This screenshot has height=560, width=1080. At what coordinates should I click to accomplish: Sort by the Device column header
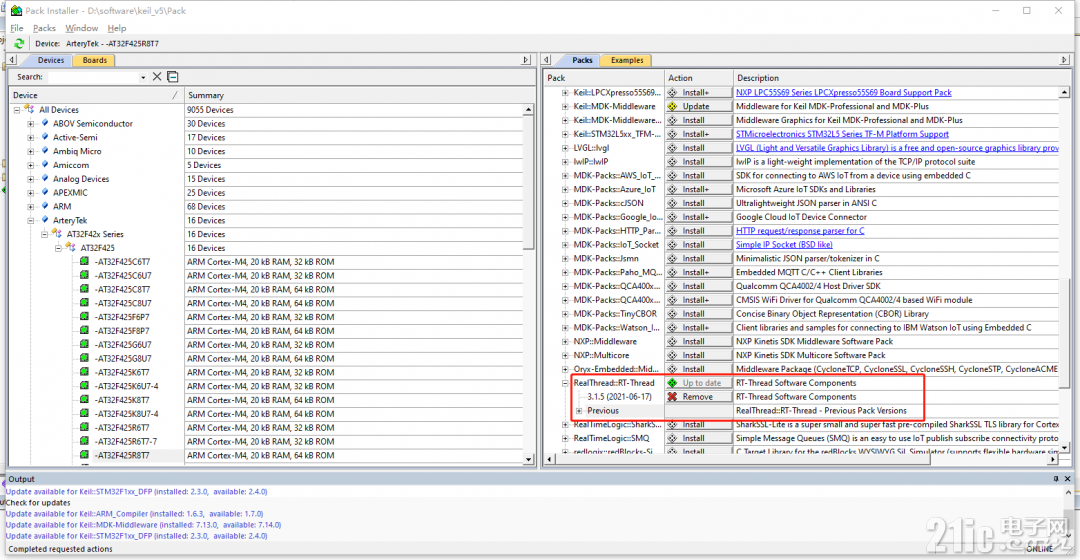point(95,95)
